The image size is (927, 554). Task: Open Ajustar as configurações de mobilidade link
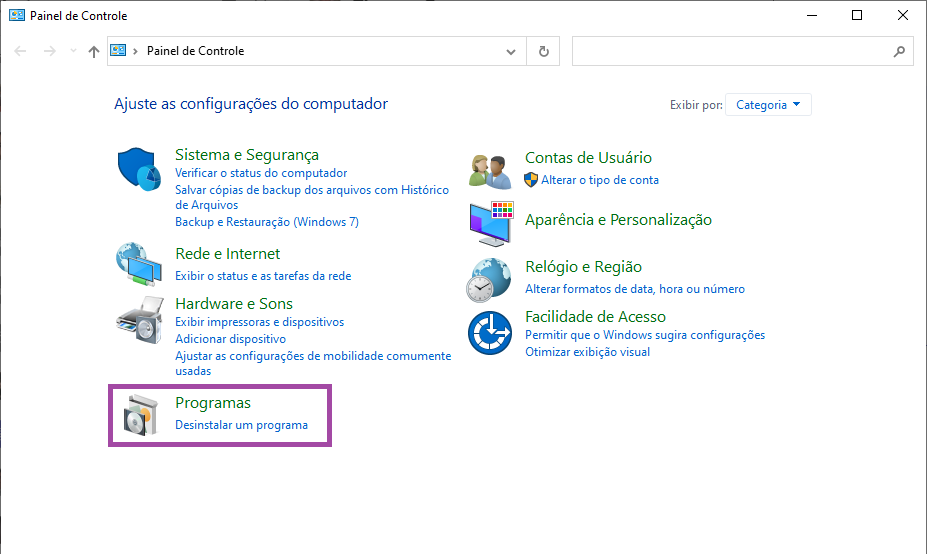pos(313,364)
